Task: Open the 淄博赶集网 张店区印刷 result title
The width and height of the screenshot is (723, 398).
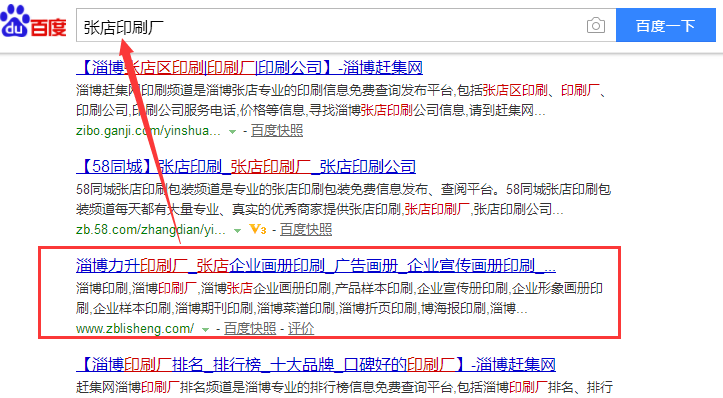Action: point(249,68)
